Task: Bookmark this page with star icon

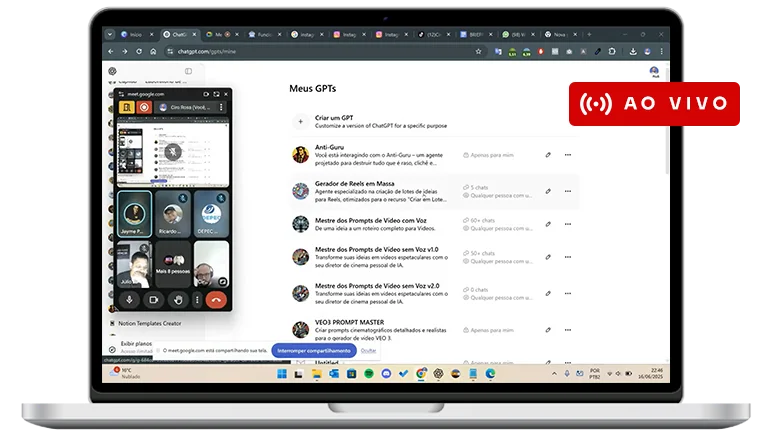Action: point(478,51)
